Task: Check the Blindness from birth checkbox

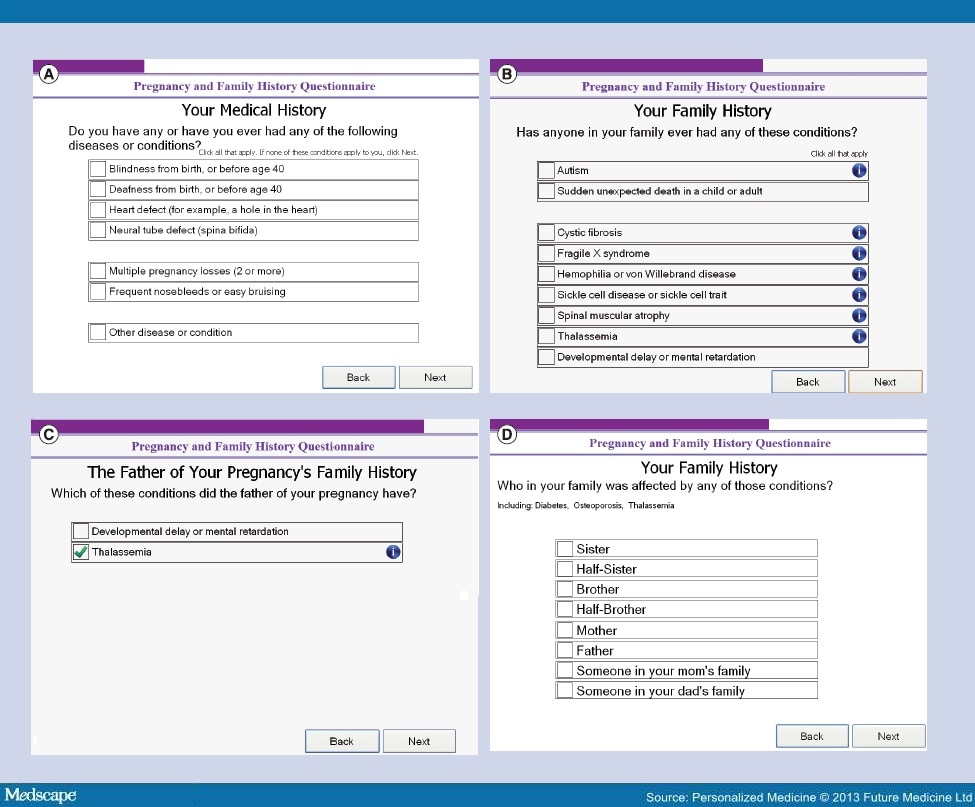Action: click(x=96, y=168)
